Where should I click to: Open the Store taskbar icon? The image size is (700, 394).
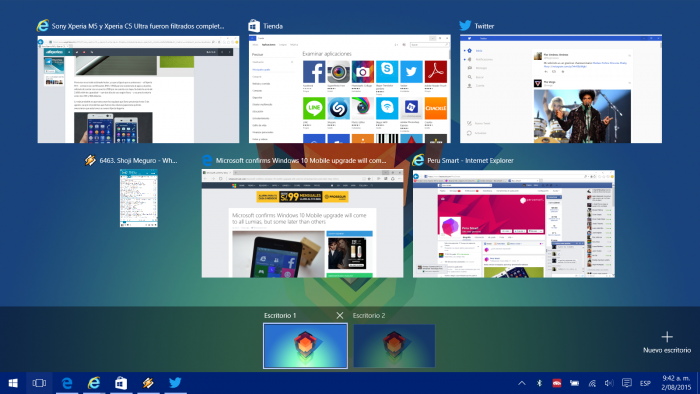(121, 383)
